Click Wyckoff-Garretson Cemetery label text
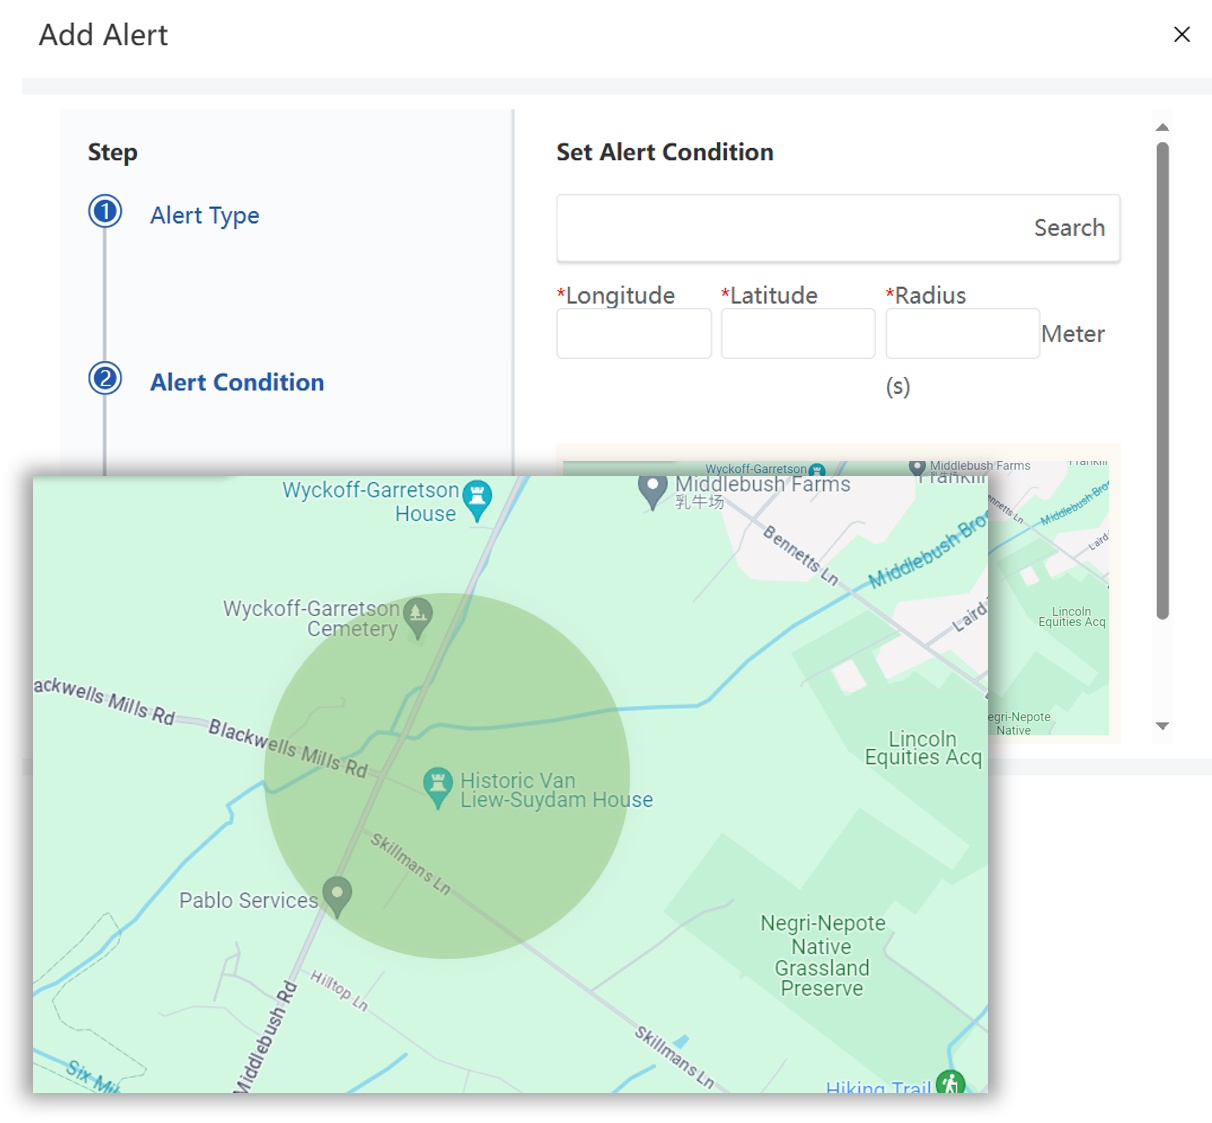 tap(311, 618)
